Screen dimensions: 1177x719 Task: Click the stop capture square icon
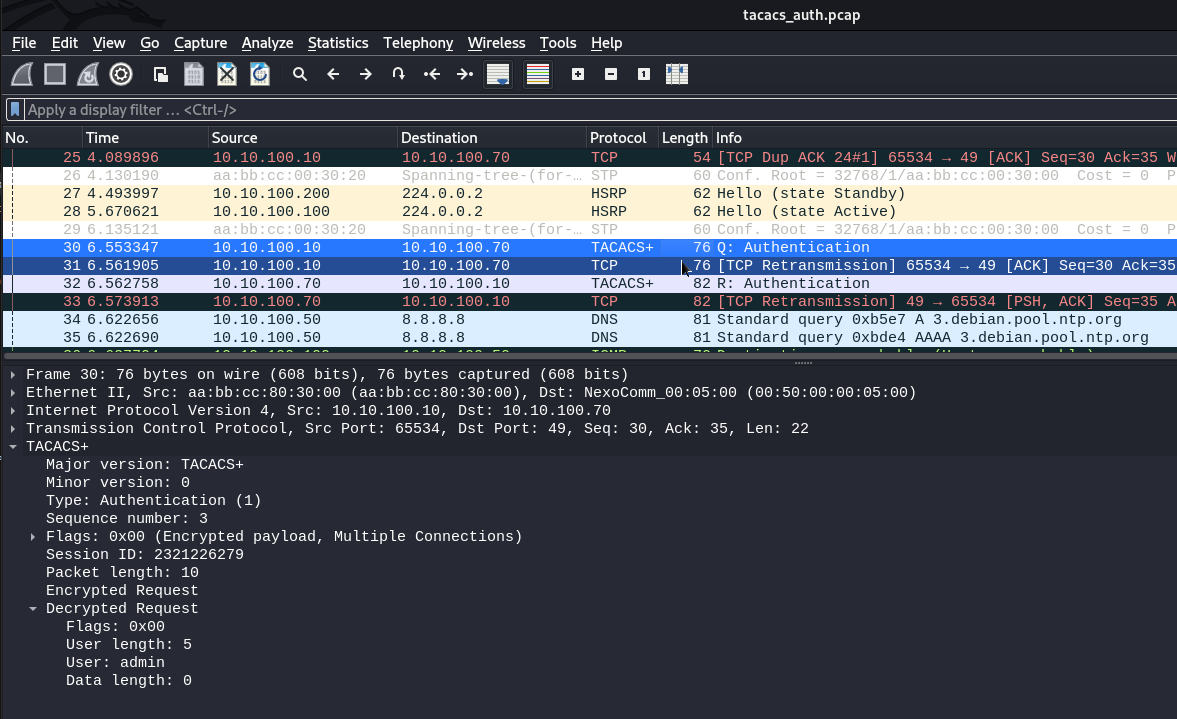pos(55,74)
